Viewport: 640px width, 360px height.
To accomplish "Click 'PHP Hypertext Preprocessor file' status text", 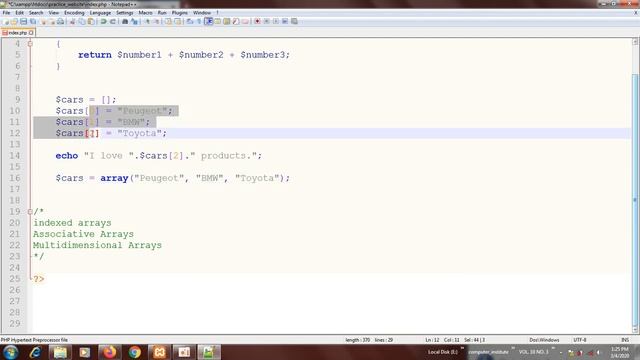I will click(x=34, y=340).
